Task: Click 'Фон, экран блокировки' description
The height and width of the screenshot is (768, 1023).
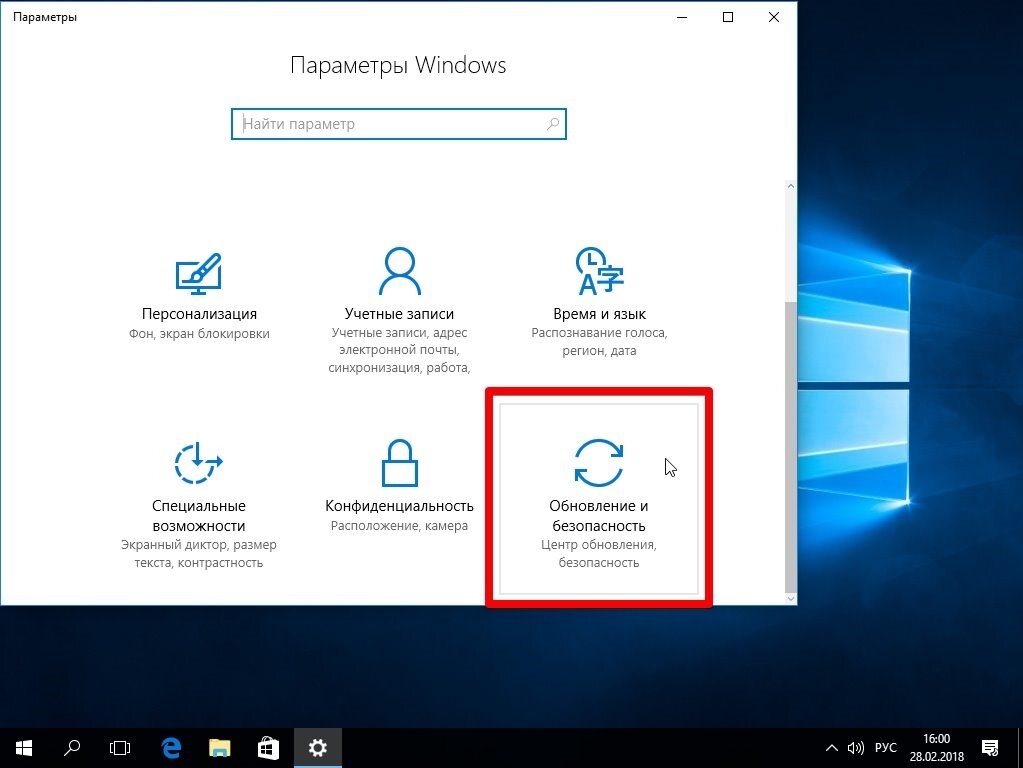Action: (x=199, y=333)
